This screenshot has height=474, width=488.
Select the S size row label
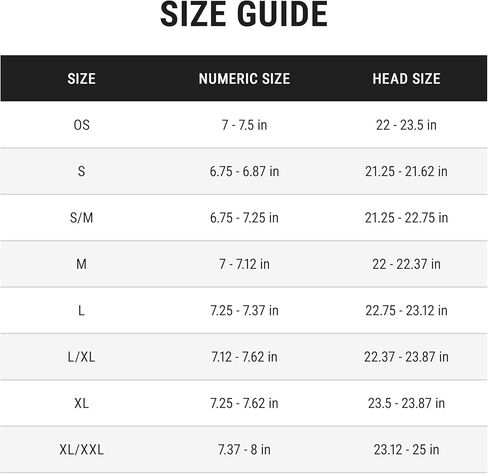point(81,171)
